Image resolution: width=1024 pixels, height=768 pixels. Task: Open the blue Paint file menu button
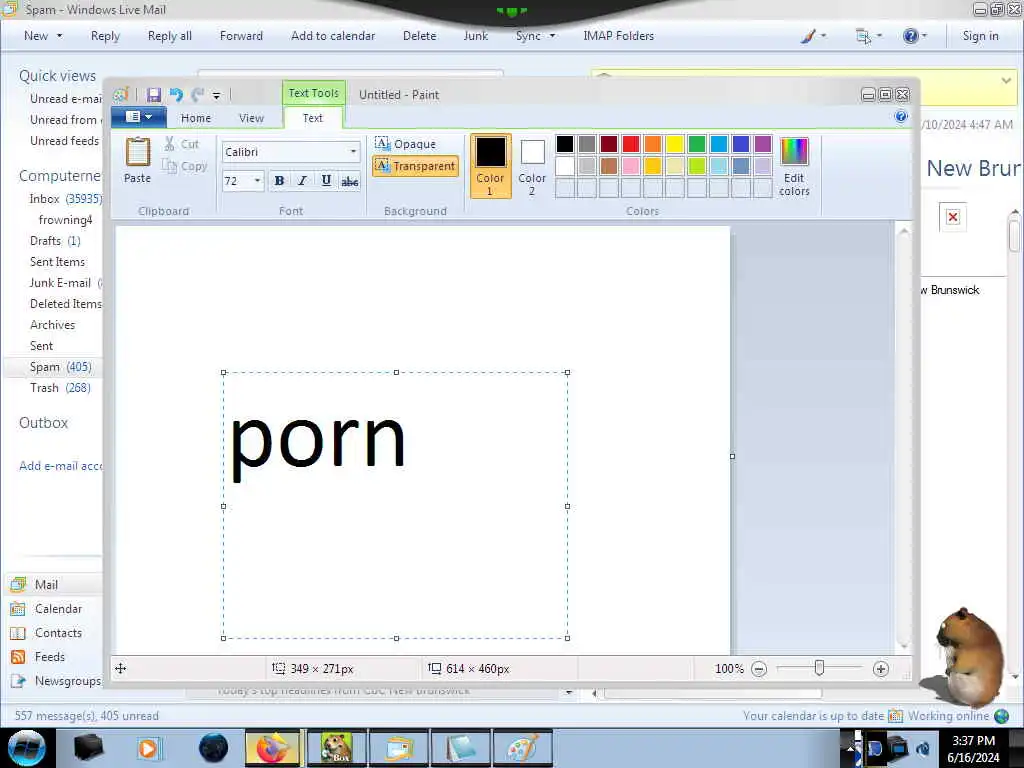click(x=138, y=117)
